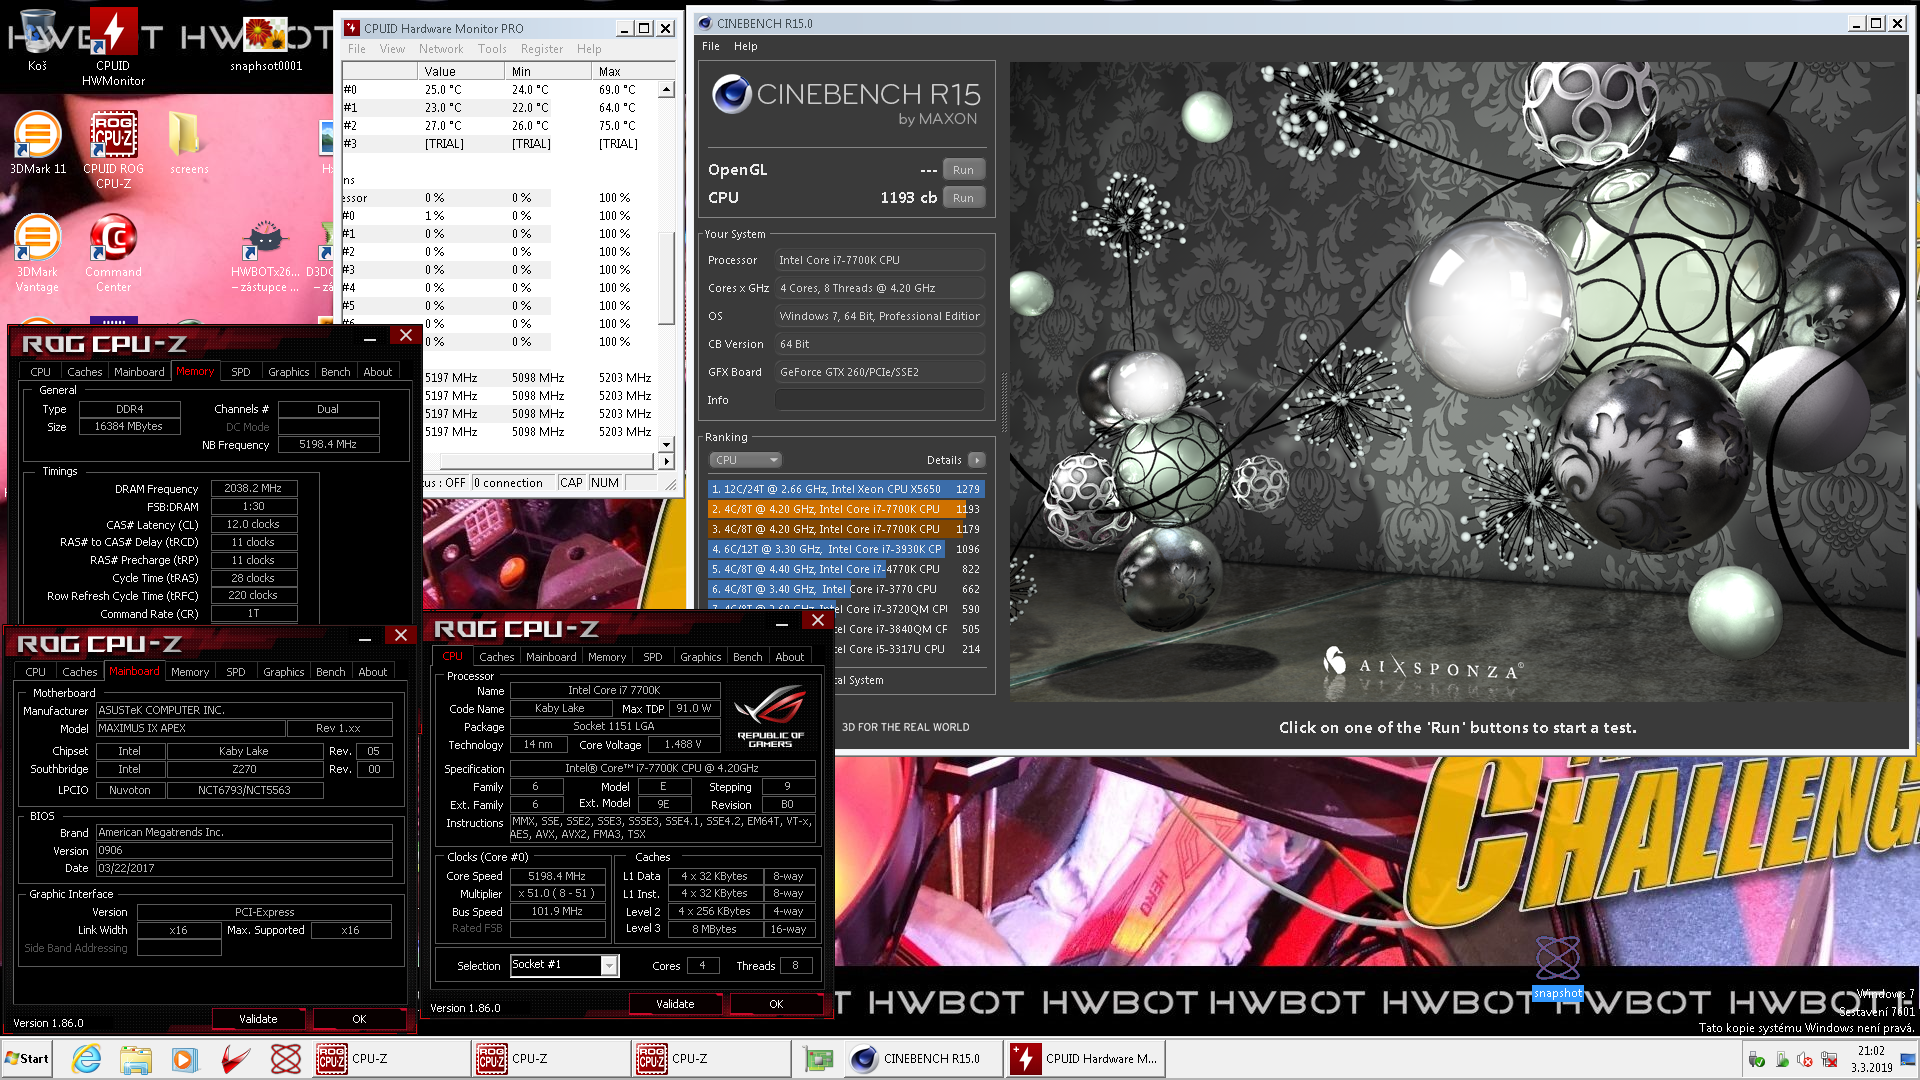Image resolution: width=1920 pixels, height=1080 pixels.
Task: Click ROG Republic of Gamers logo in CPU-Z
Action: tap(770, 715)
